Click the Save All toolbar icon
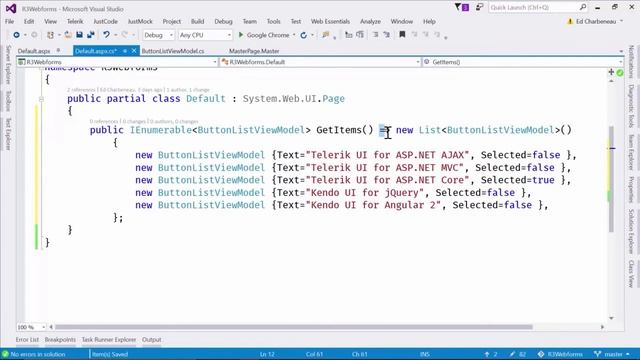Screen dimensions: 640x360 [91, 35]
